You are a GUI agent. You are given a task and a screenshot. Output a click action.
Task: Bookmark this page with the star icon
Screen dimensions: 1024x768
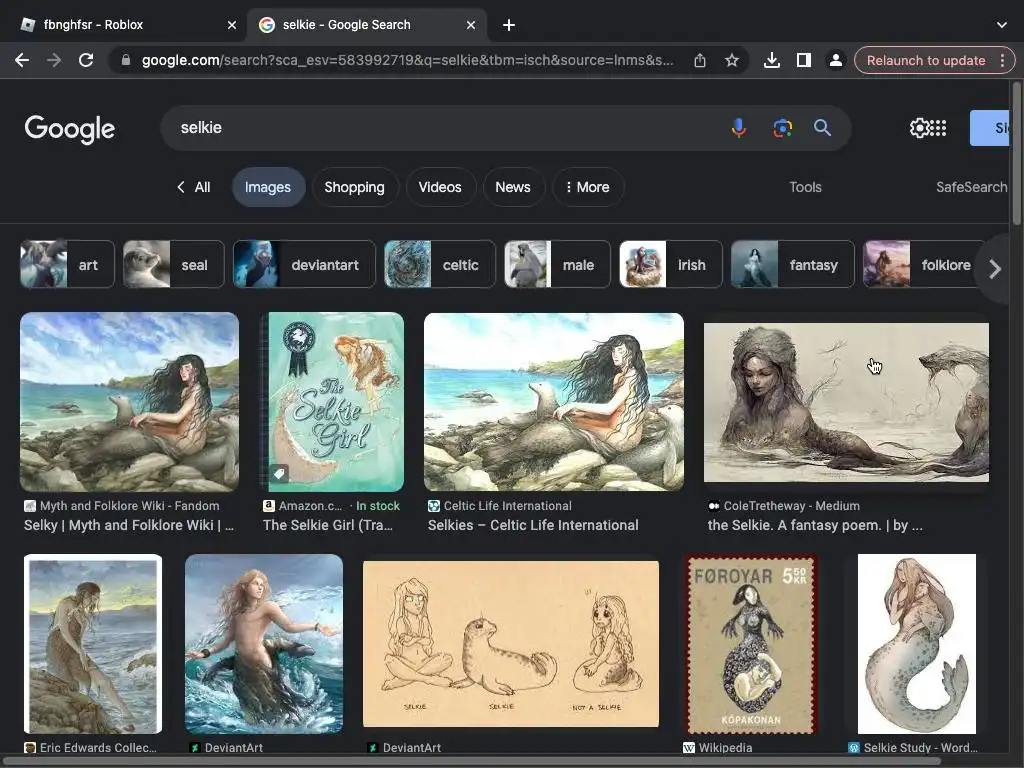click(731, 61)
